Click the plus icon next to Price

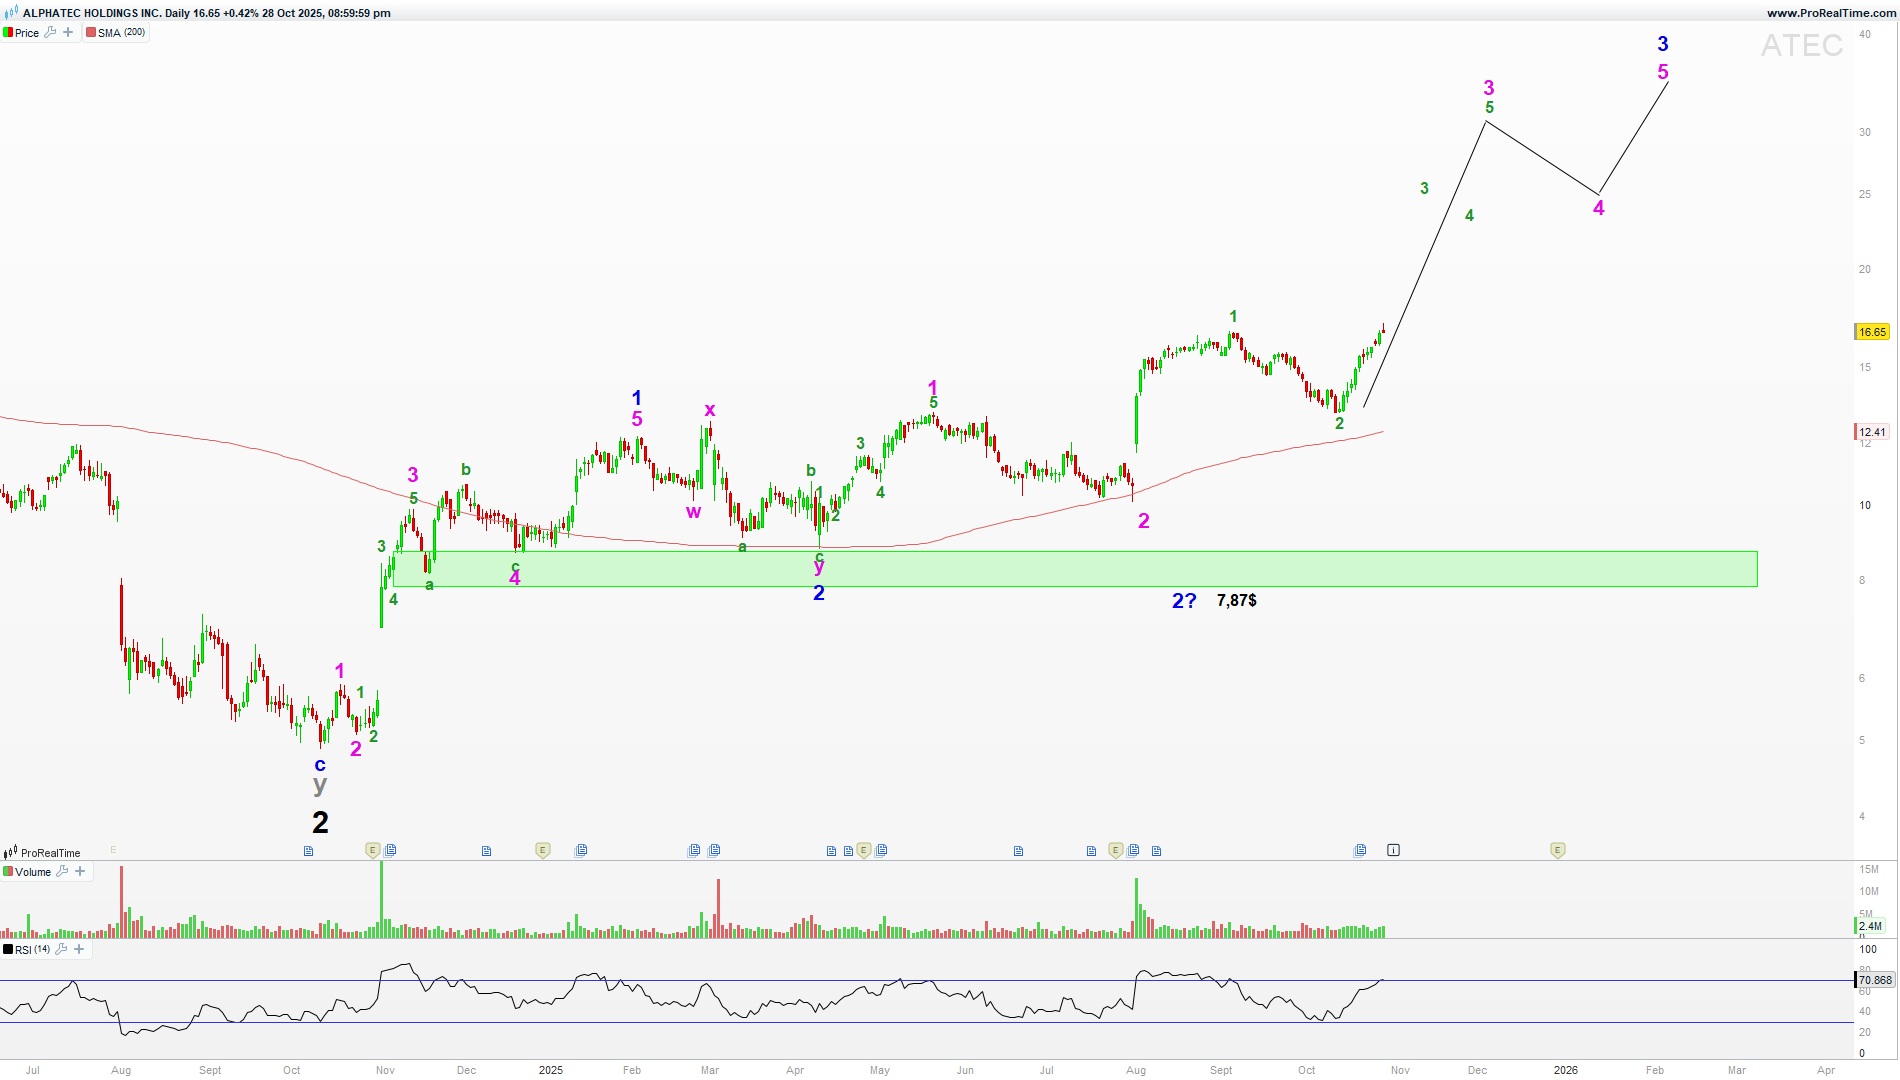[x=68, y=32]
